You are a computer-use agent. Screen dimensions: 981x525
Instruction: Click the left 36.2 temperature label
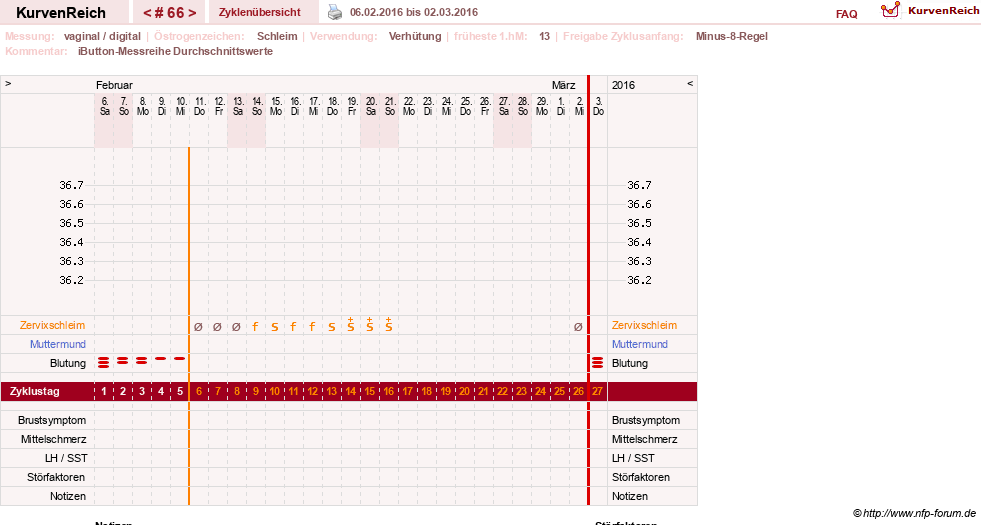[x=71, y=280]
